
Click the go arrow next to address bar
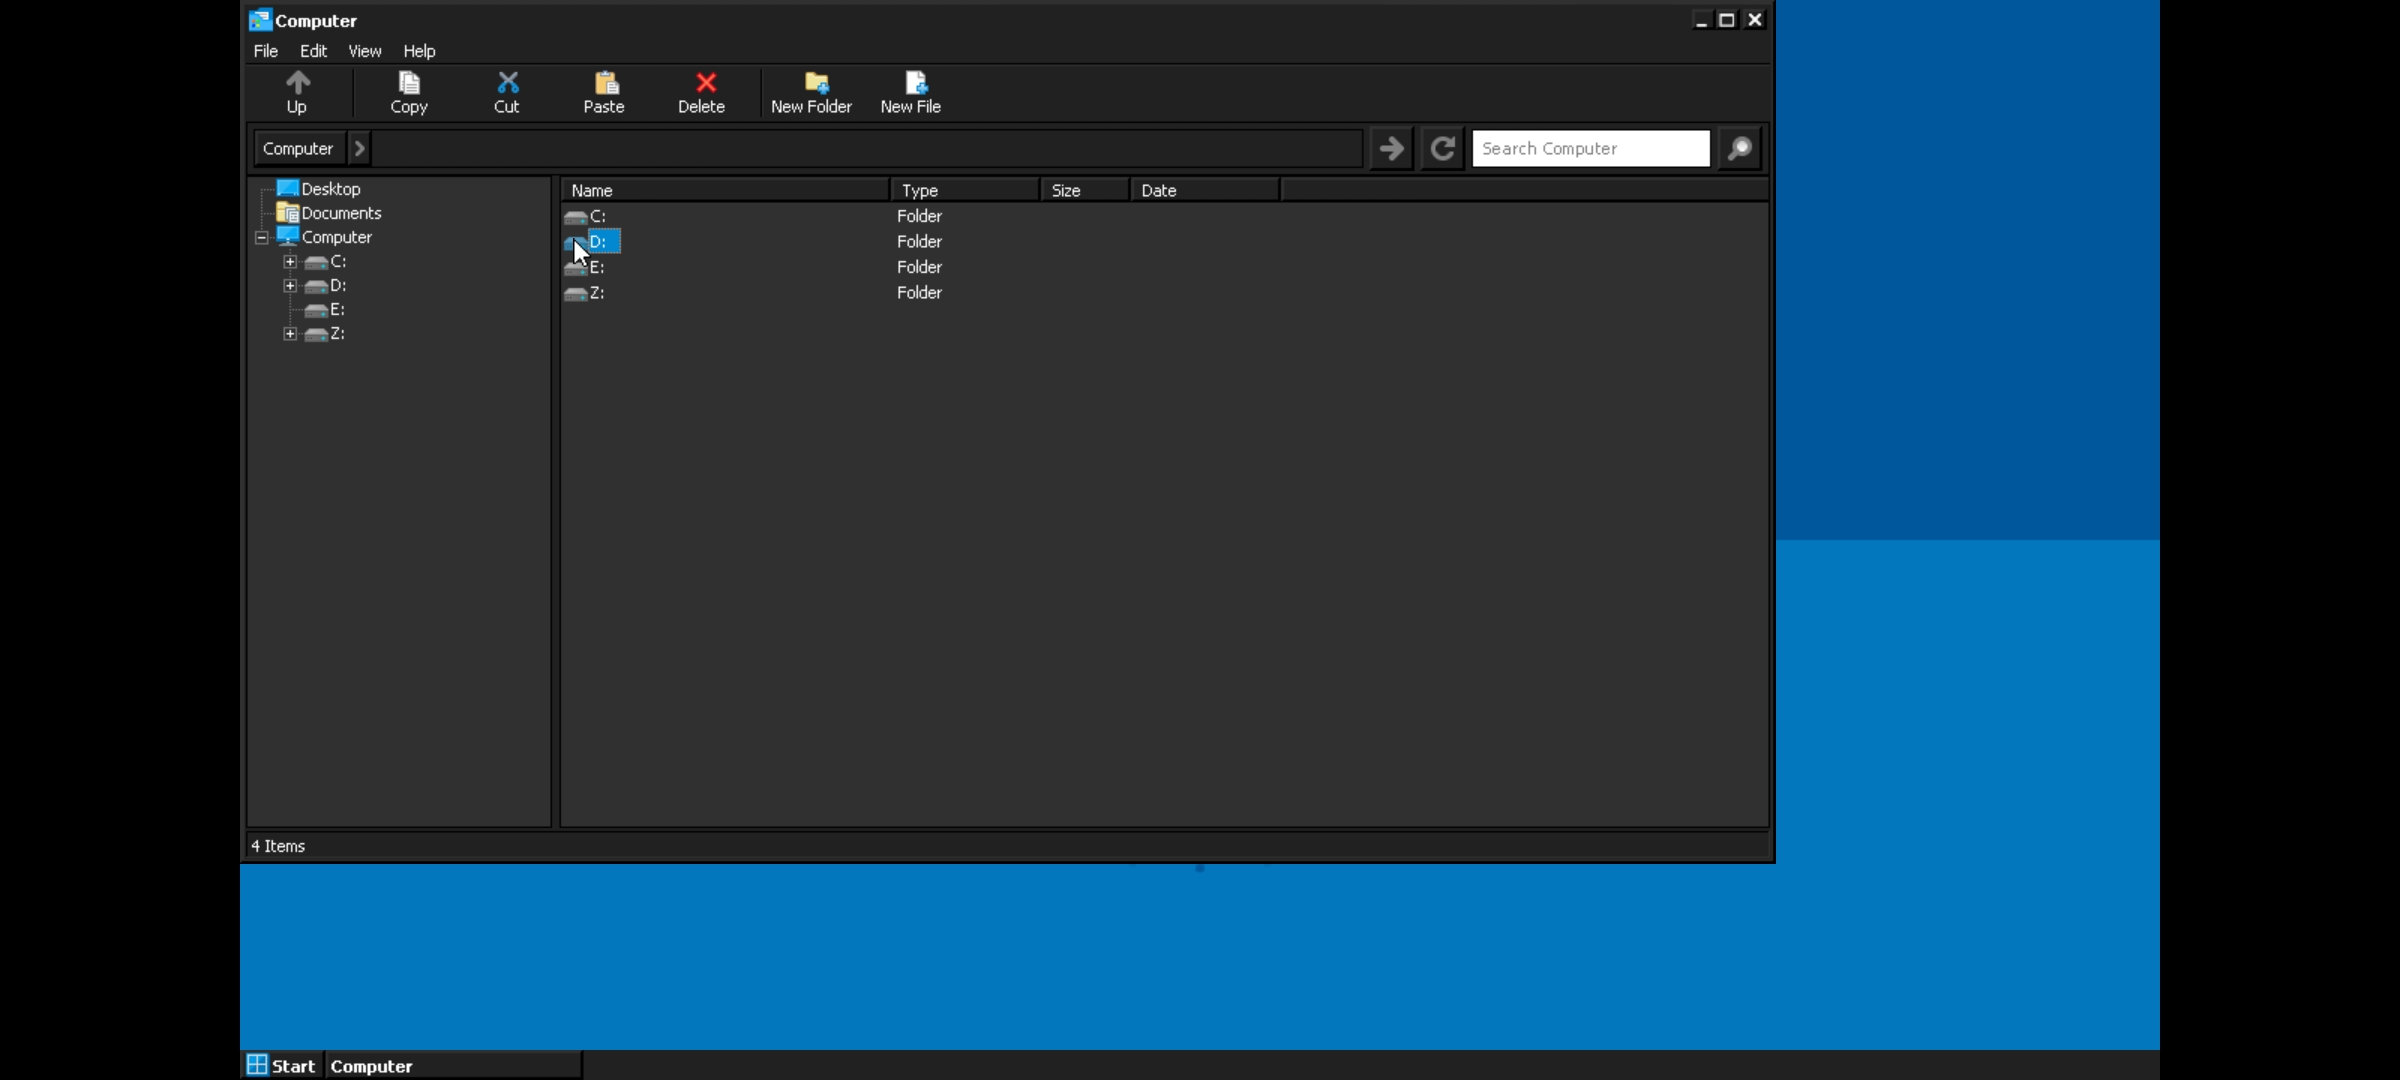click(1391, 149)
